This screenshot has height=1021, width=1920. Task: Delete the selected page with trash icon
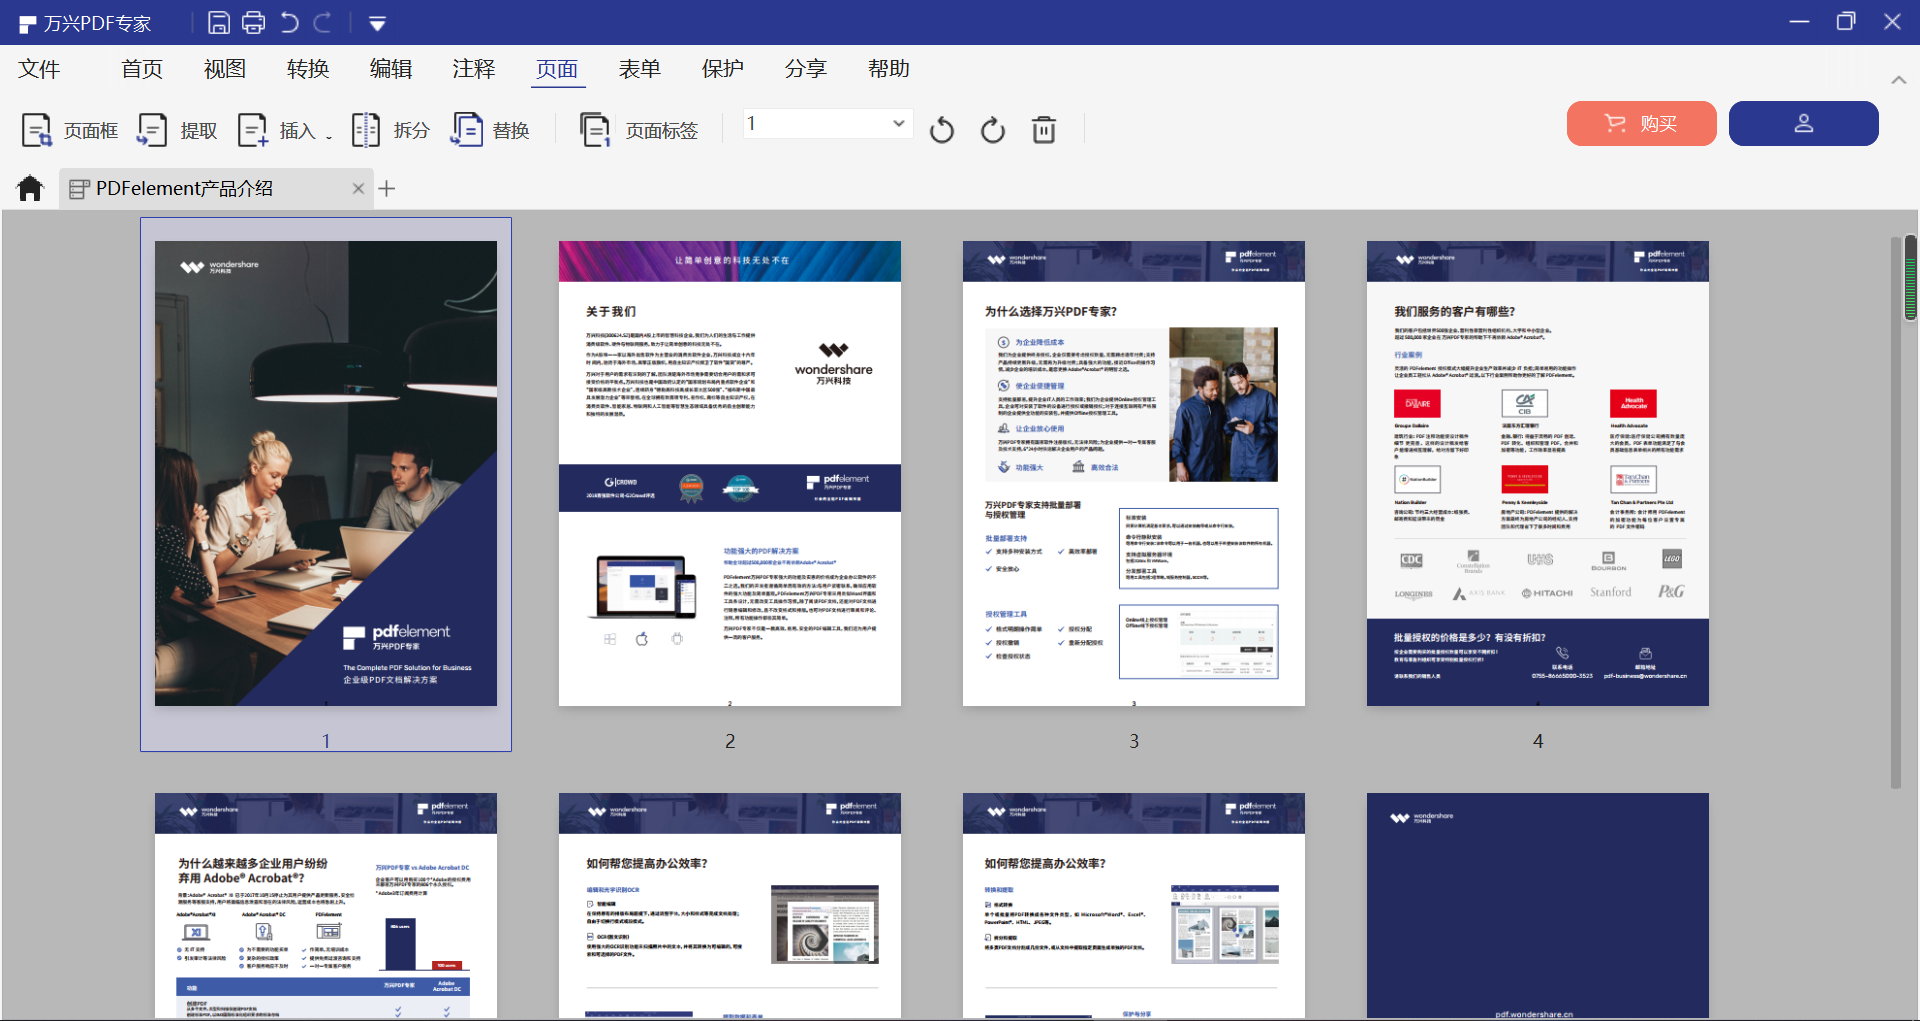[1043, 130]
